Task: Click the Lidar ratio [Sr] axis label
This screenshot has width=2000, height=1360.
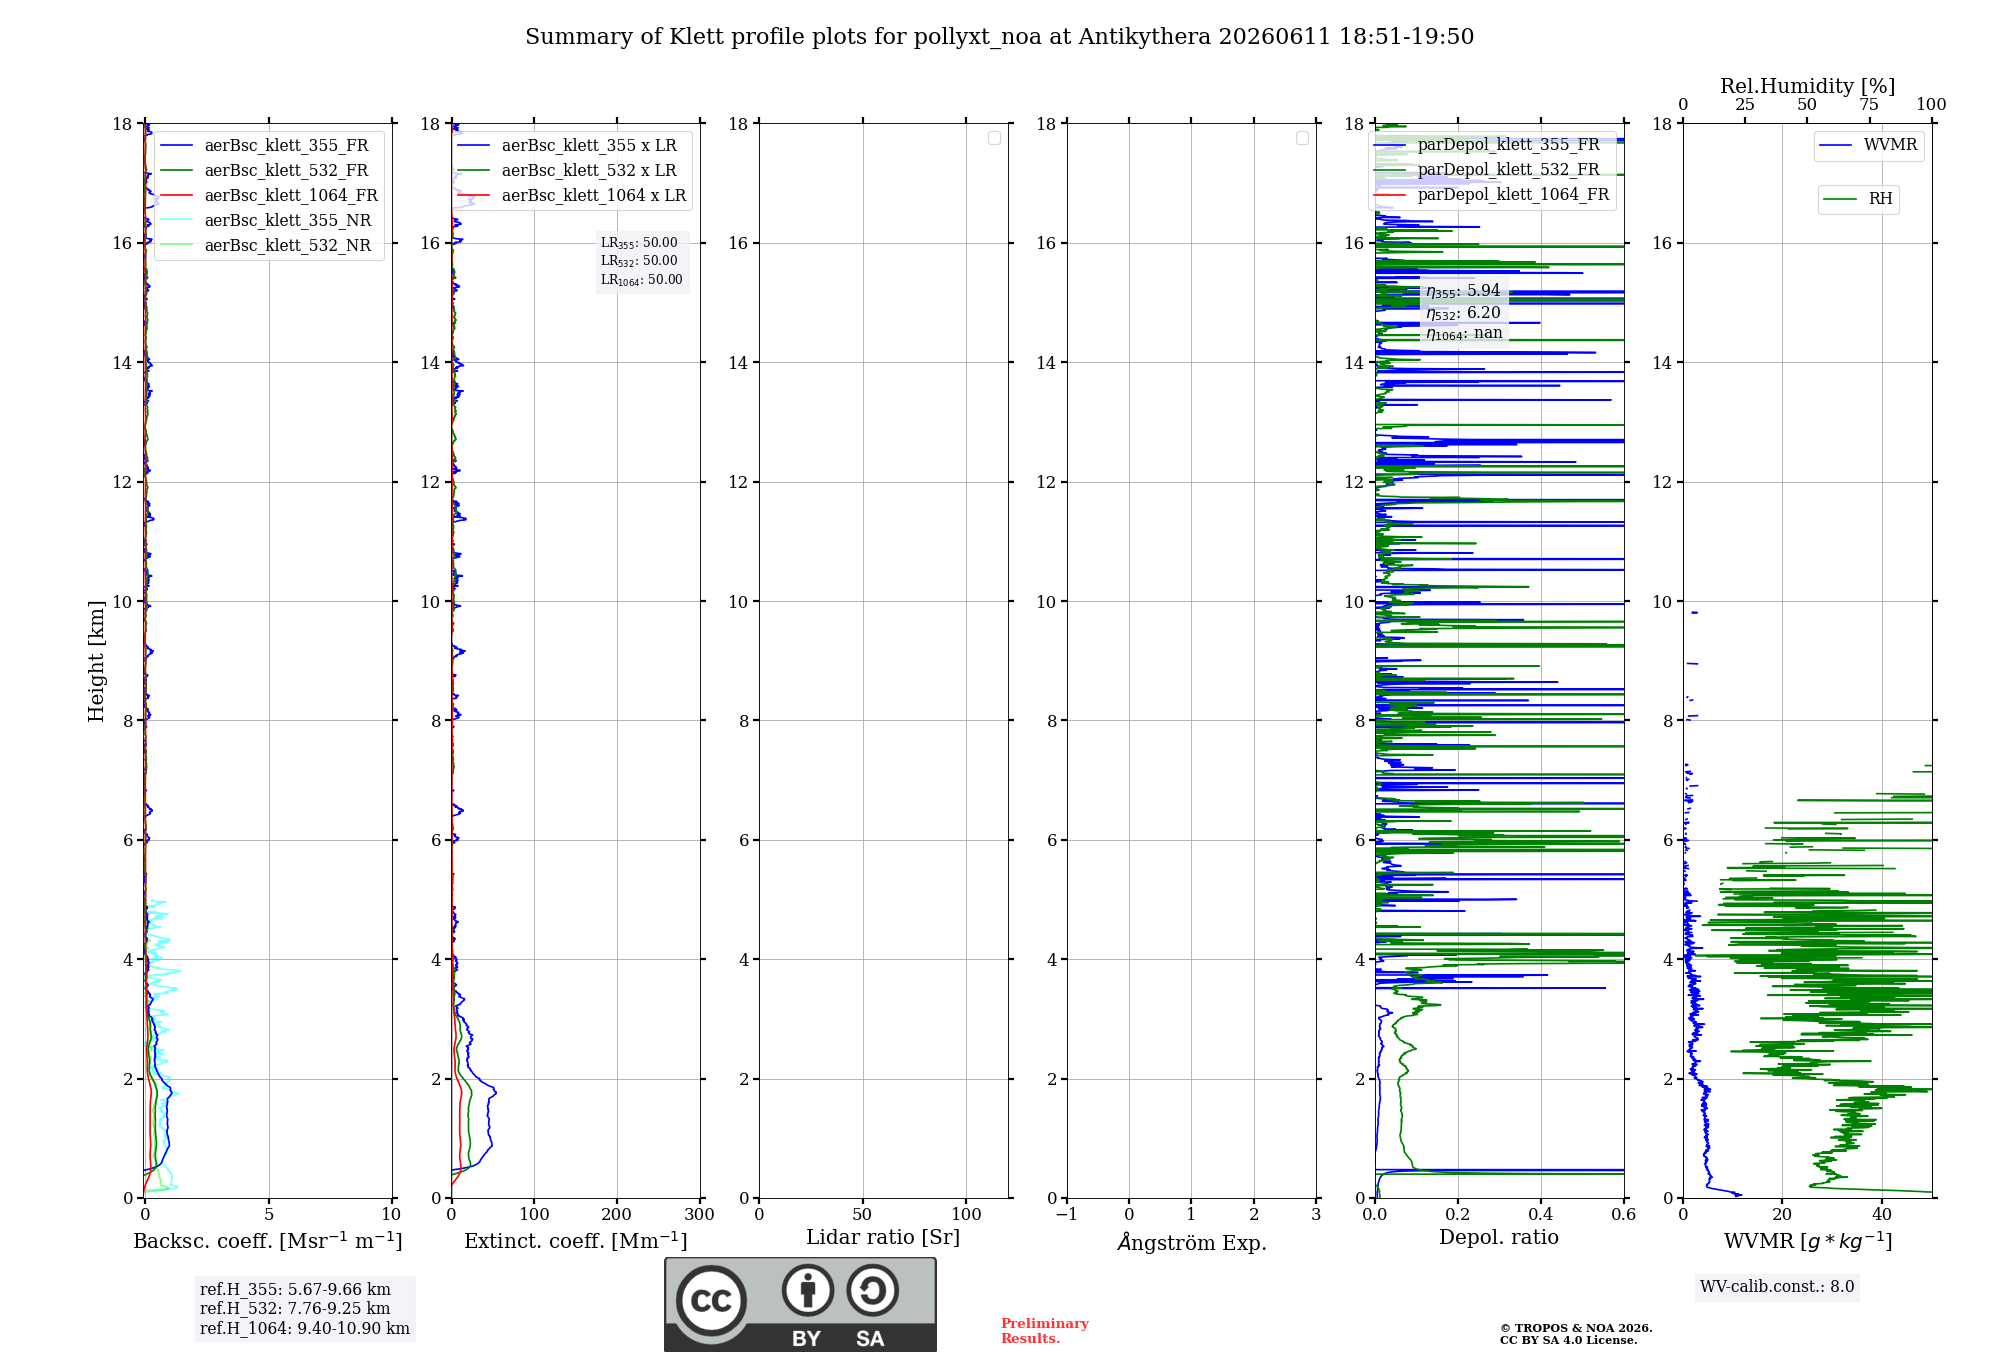Action: click(x=883, y=1238)
